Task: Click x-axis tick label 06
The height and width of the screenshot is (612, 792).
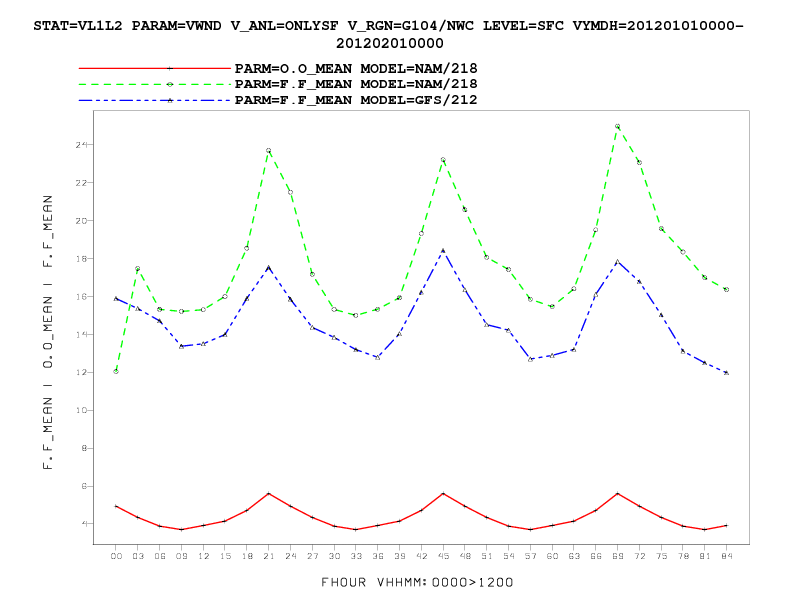Action: [x=160, y=556]
